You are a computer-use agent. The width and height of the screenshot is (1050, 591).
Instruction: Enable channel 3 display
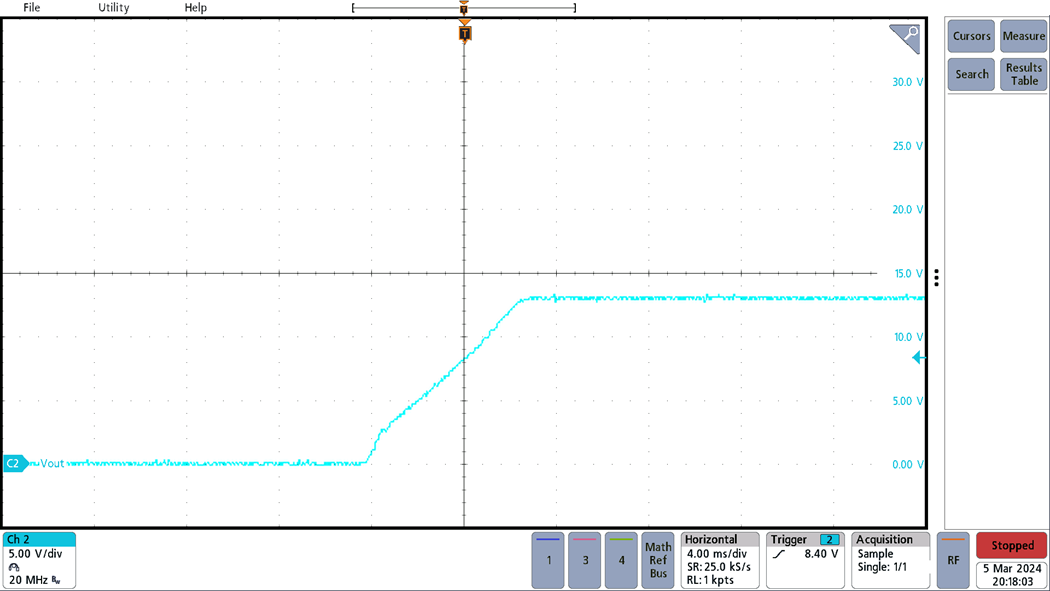(584, 560)
